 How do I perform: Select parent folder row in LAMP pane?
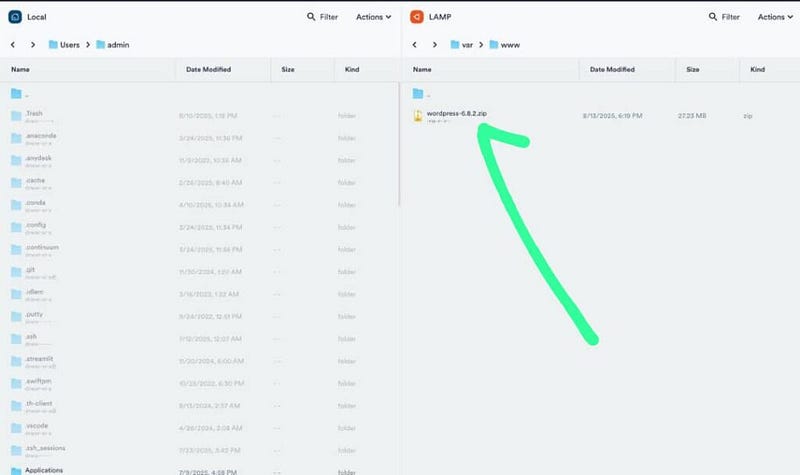pyautogui.click(x=601, y=94)
